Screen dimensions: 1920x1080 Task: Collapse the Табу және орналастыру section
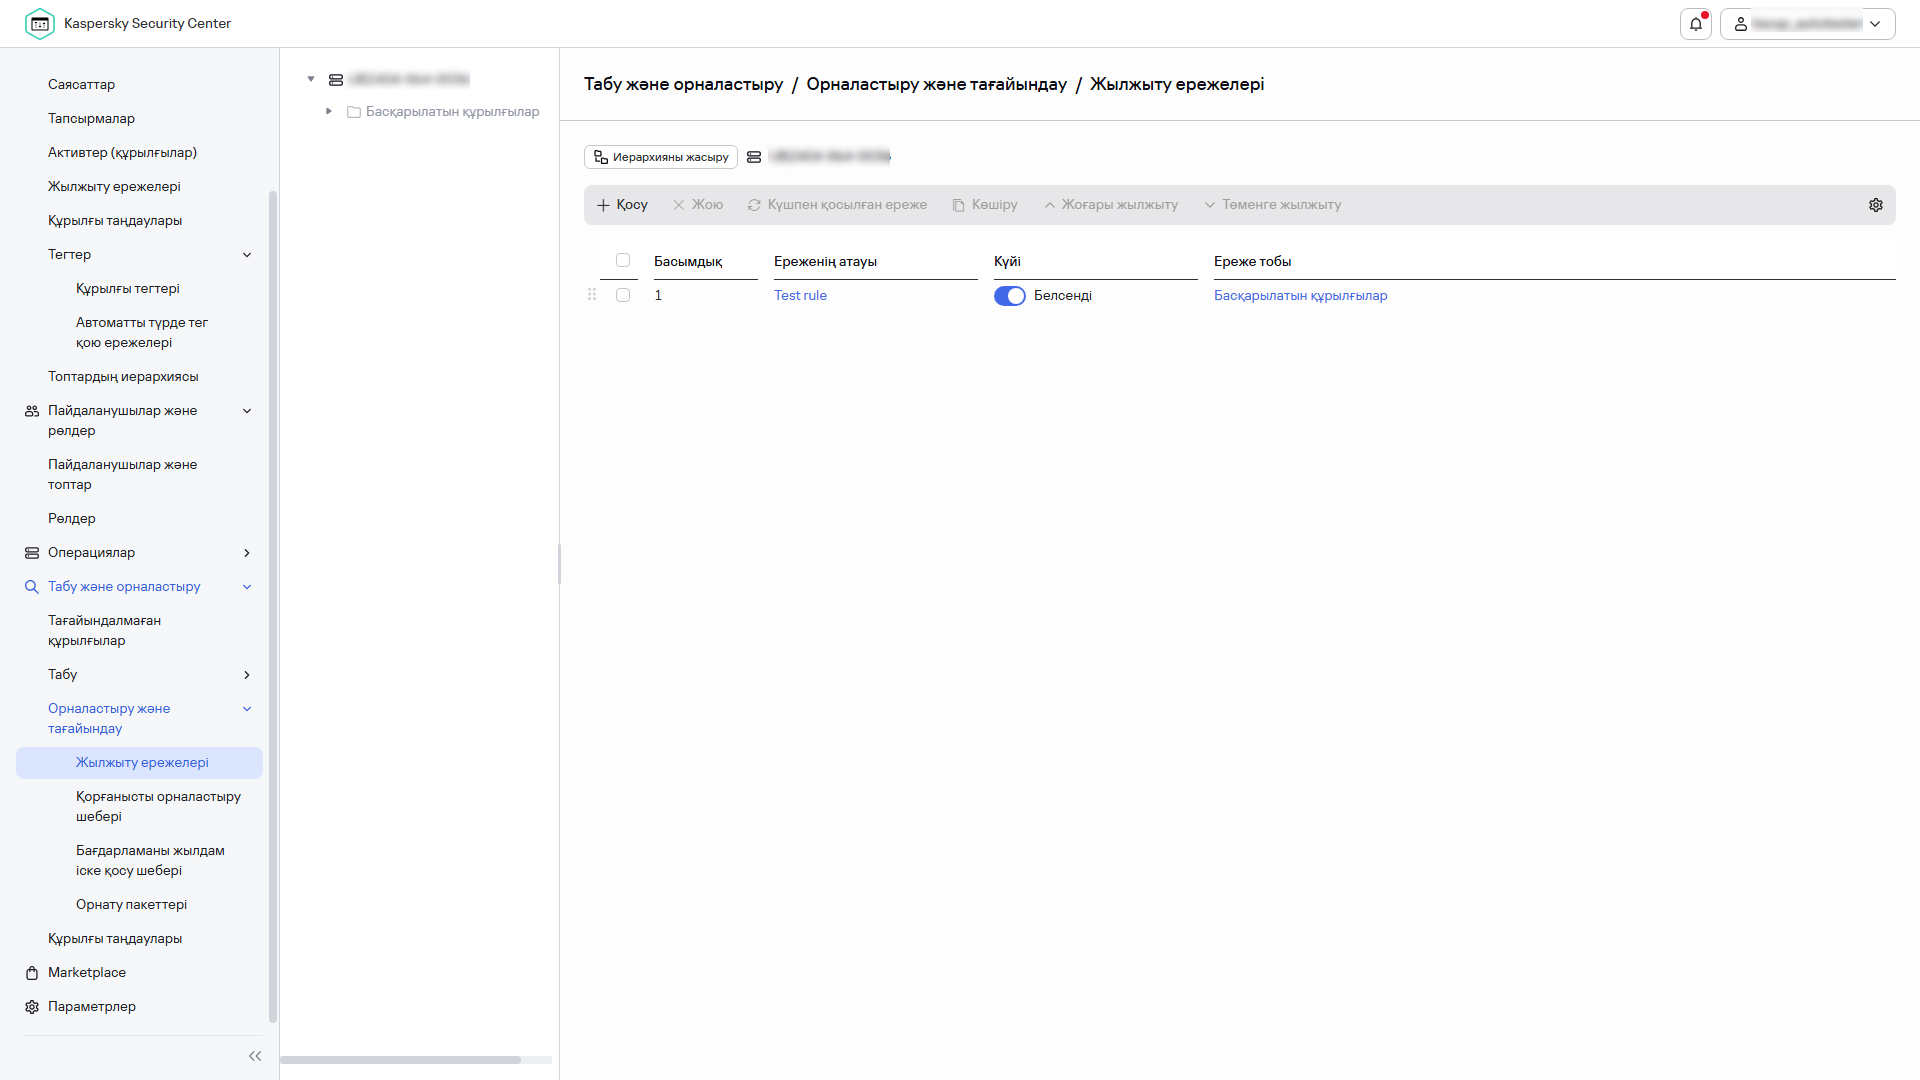[246, 587]
